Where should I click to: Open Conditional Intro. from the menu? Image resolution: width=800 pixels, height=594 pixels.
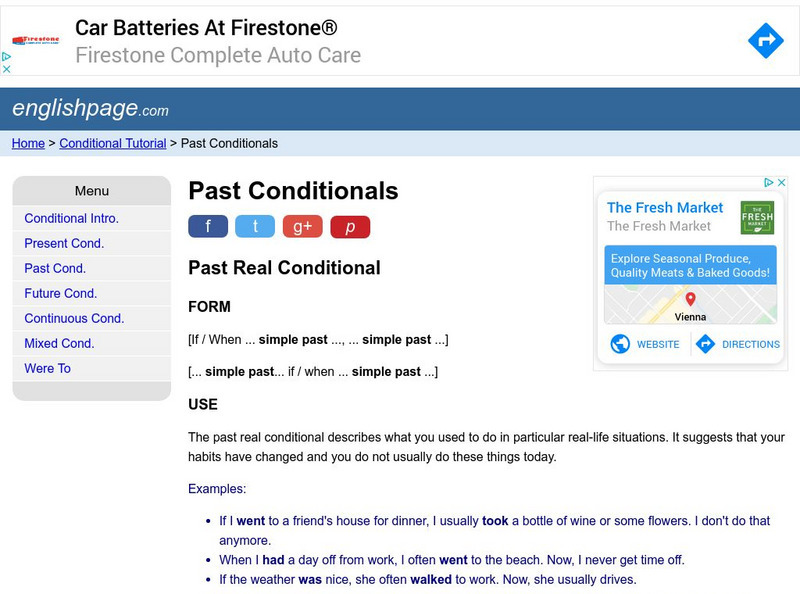click(x=71, y=218)
